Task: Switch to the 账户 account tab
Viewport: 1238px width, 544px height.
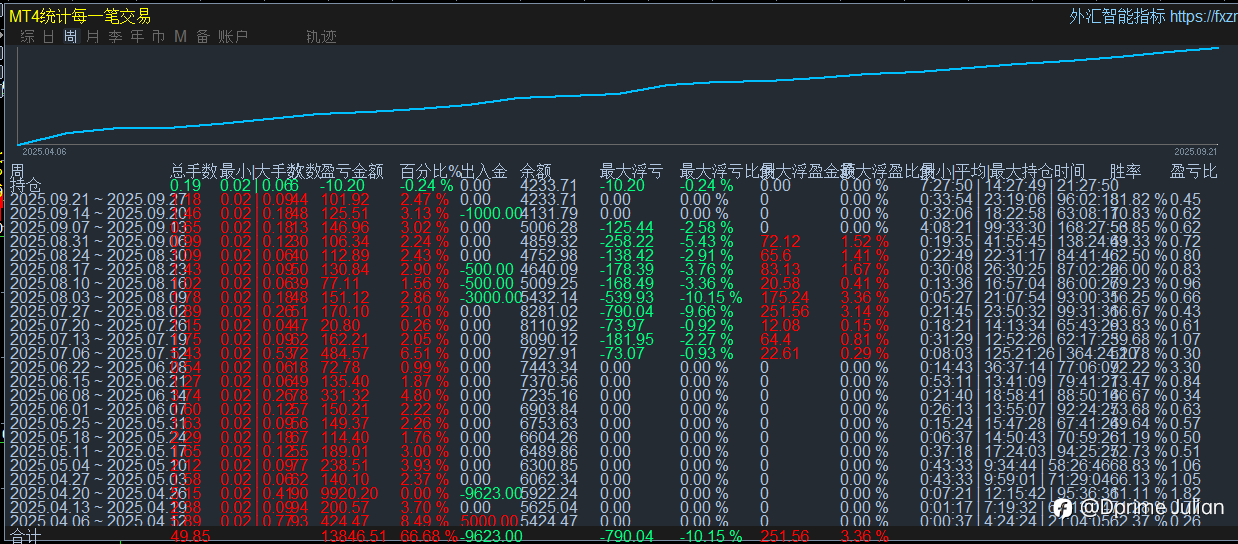Action: [232, 37]
